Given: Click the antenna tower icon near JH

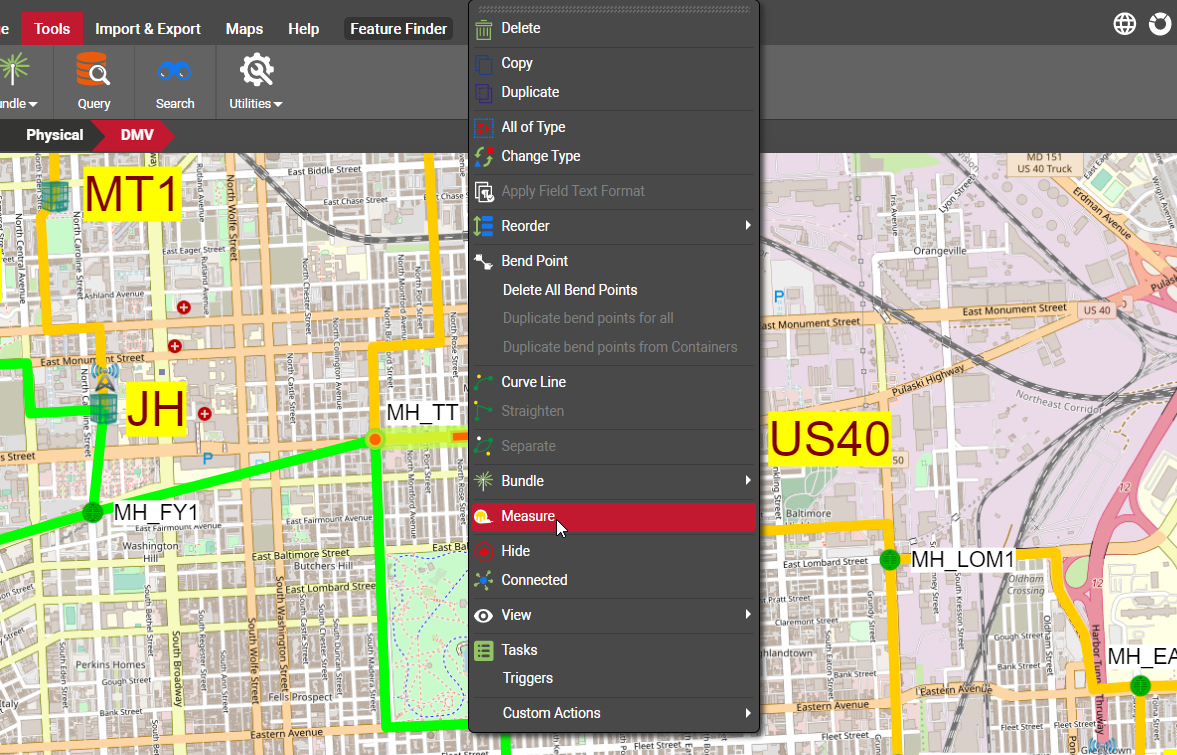Looking at the screenshot, I should click(102, 377).
